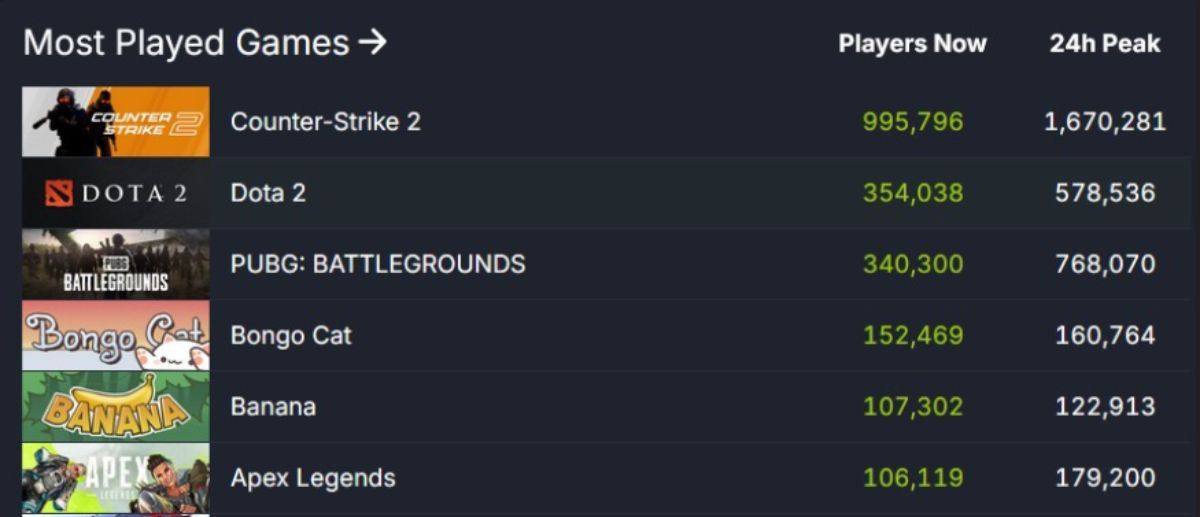Click Counter-Strike 2's 995,796 current players value
The image size is (1200, 517).
(x=913, y=122)
